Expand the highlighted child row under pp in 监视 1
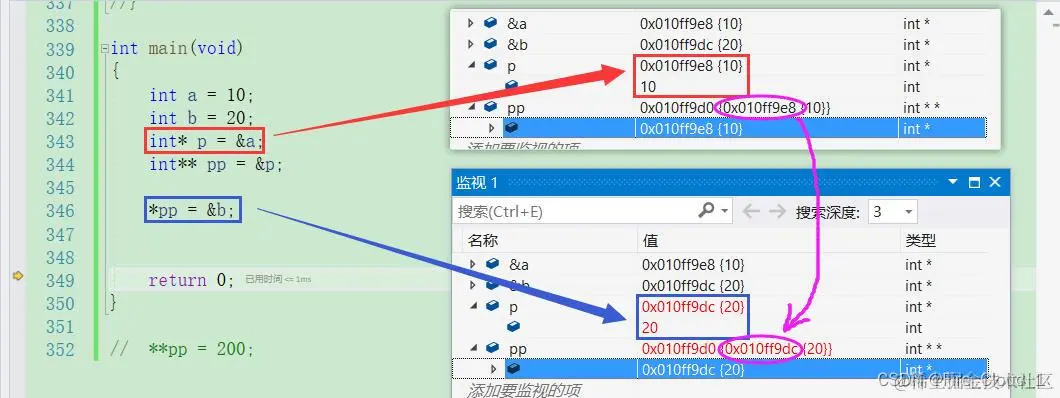The width and height of the screenshot is (1060, 398). [x=493, y=369]
